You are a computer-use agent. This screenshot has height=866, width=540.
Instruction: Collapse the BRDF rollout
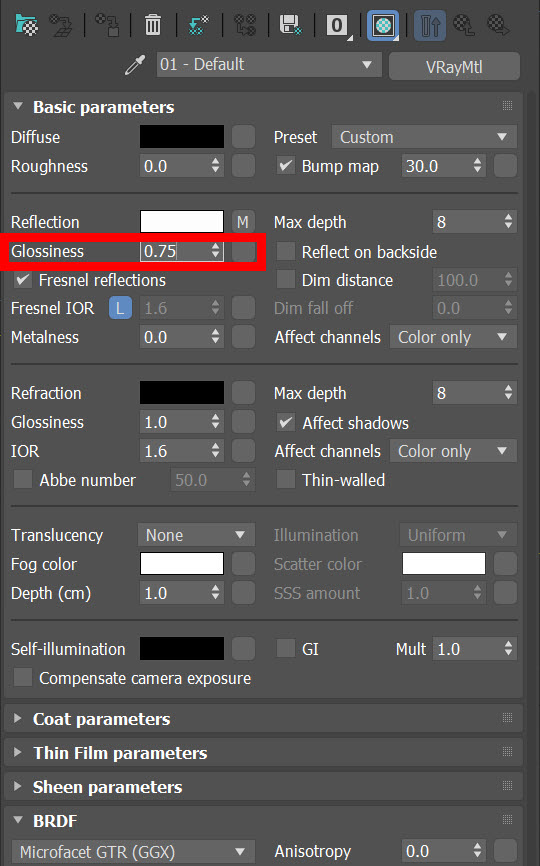coord(18,820)
